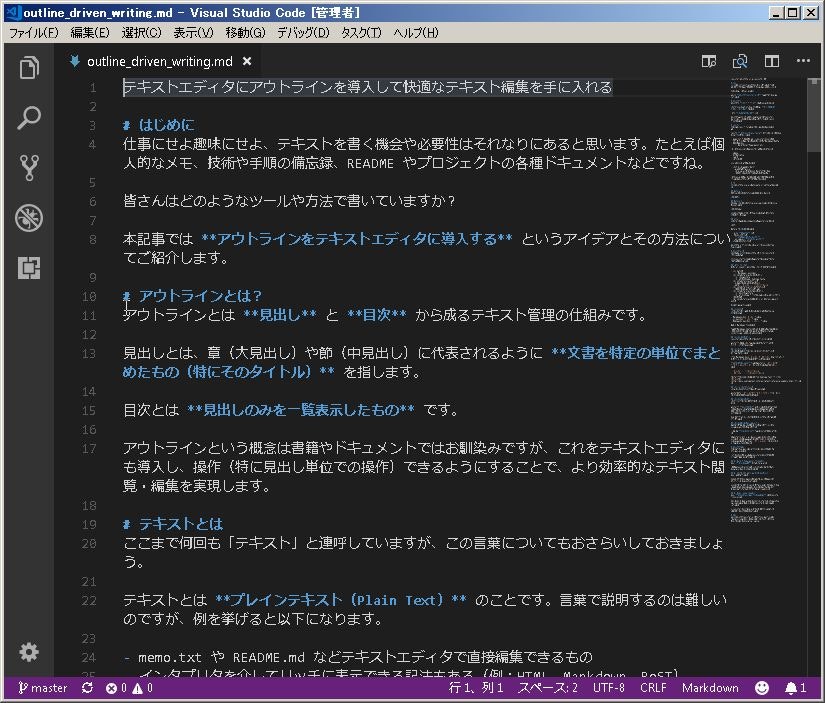Image resolution: width=825 pixels, height=703 pixels.
Task: Synchronize changes with the remote
Action: [x=86, y=688]
